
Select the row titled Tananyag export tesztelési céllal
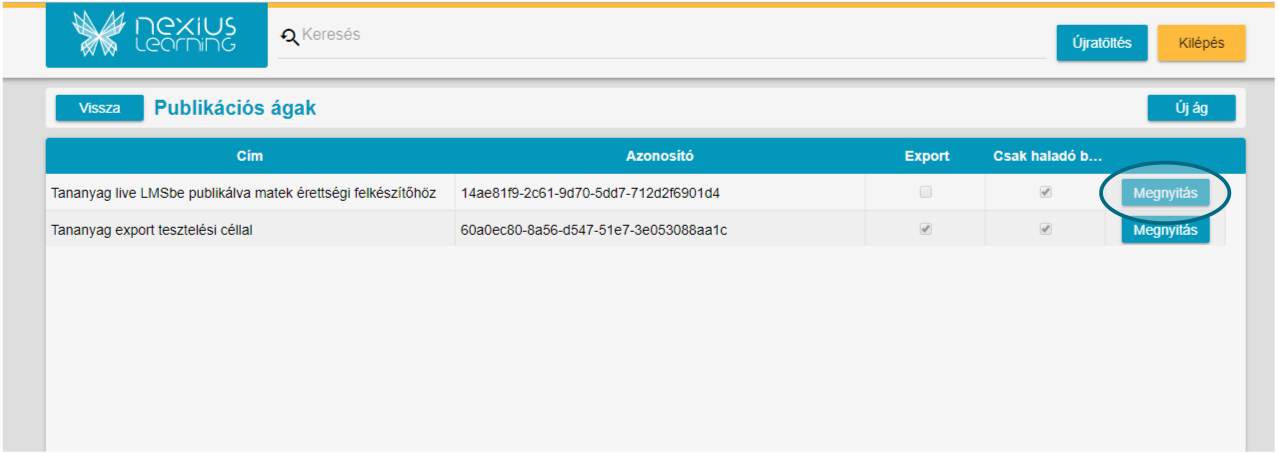[152, 230]
